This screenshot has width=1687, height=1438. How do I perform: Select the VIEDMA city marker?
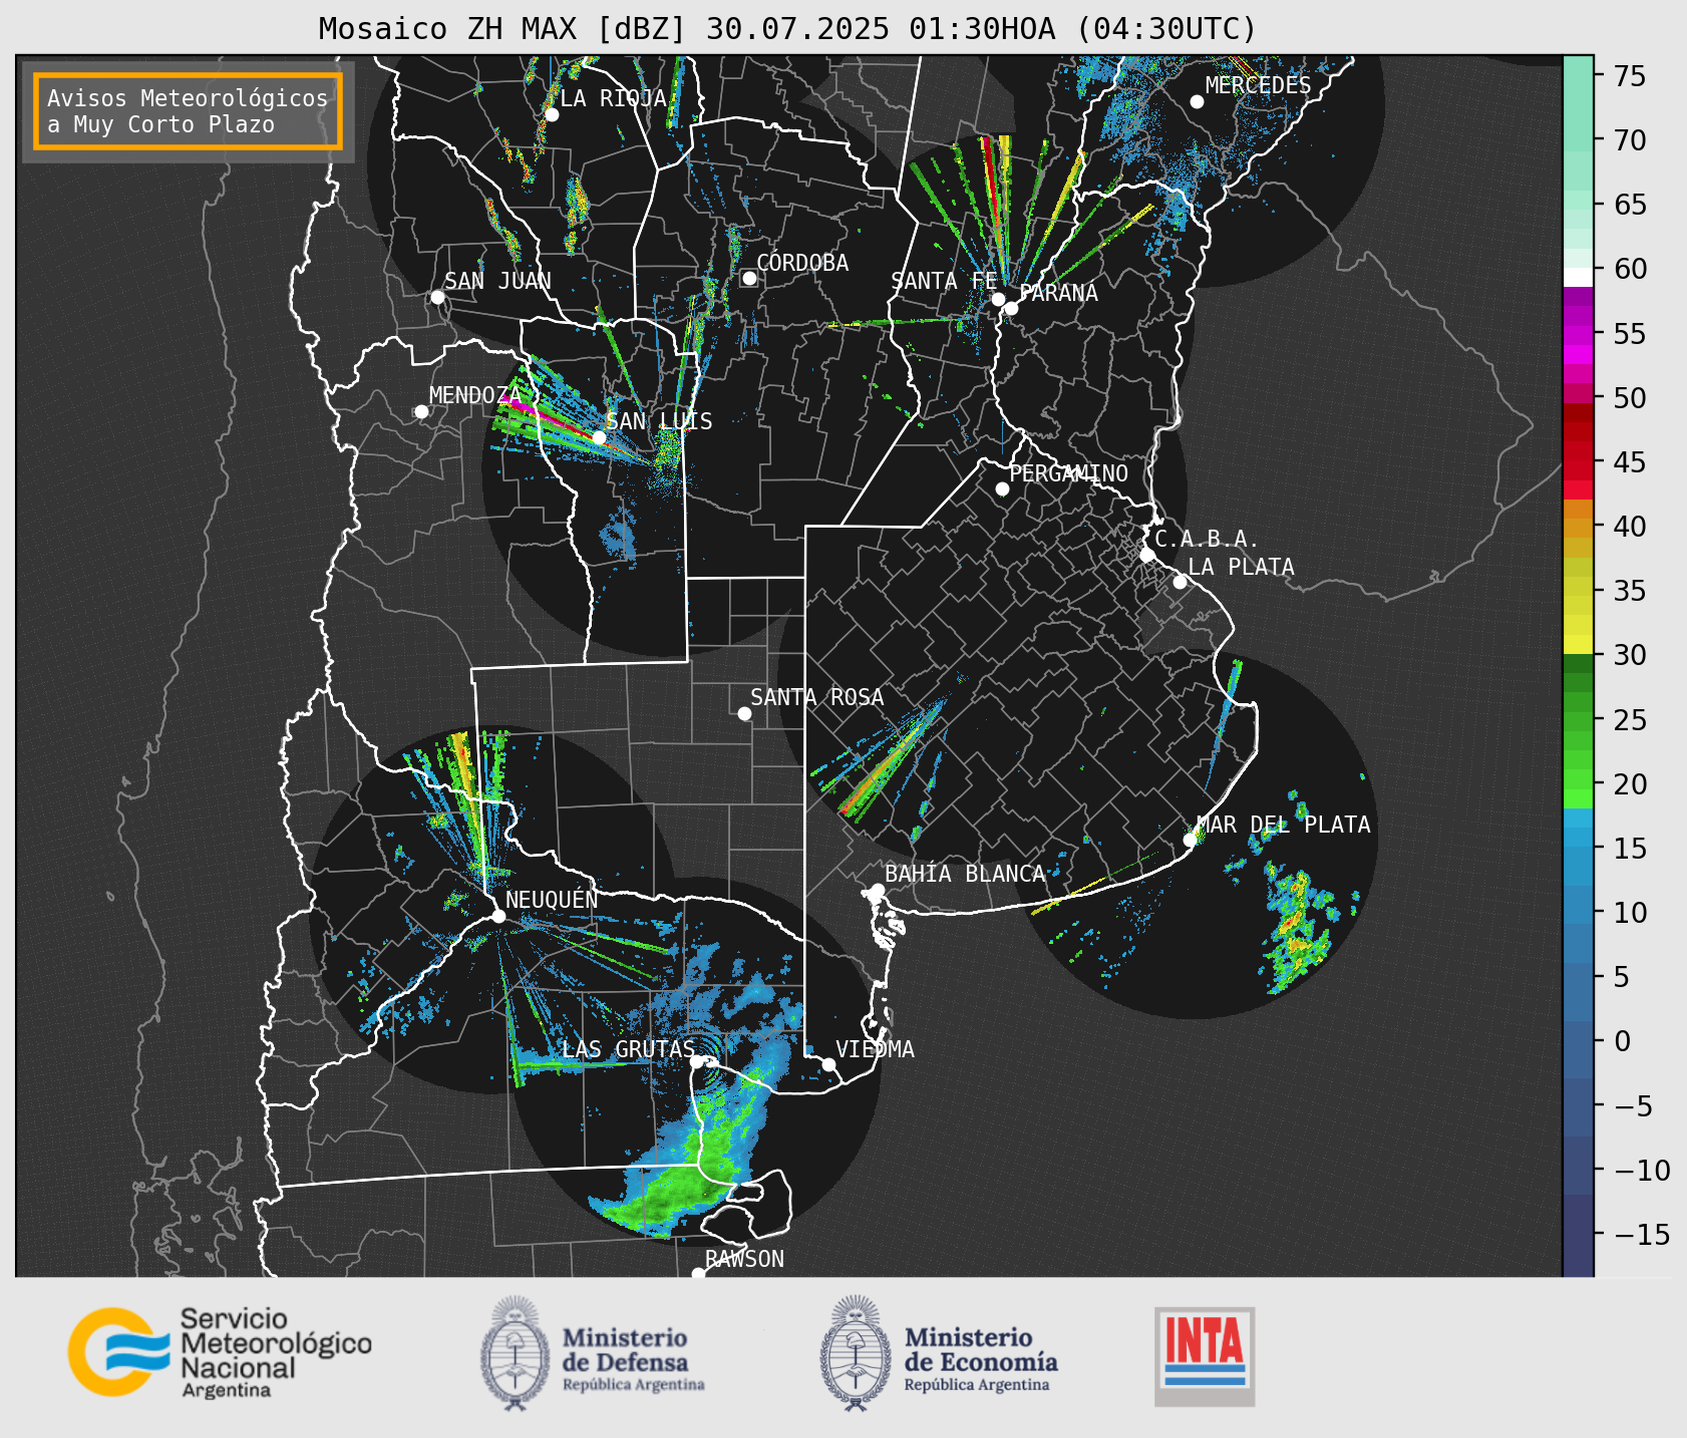click(828, 1064)
